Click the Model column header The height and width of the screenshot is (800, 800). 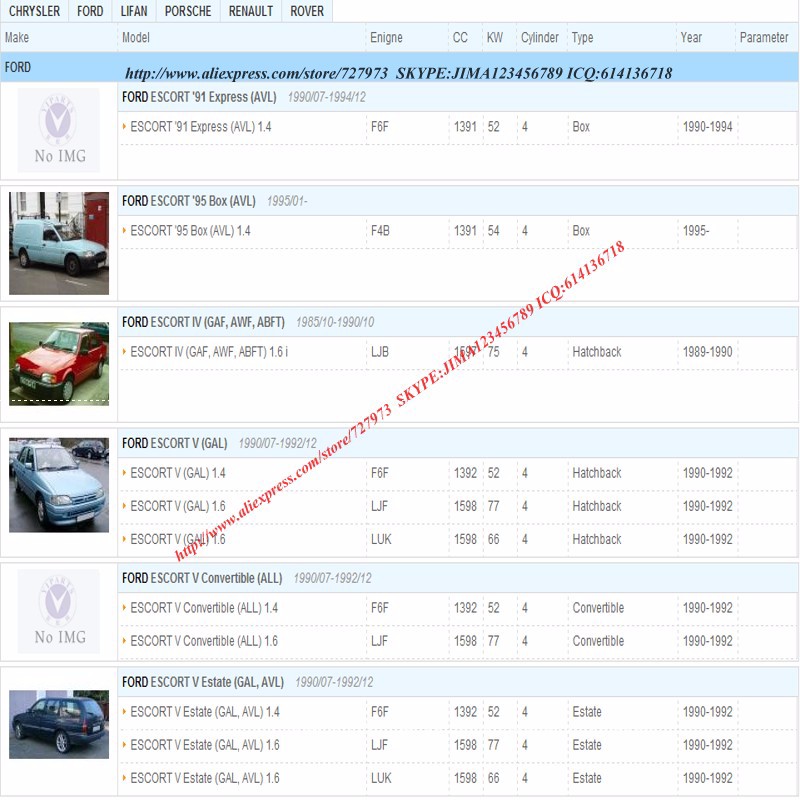(x=136, y=37)
